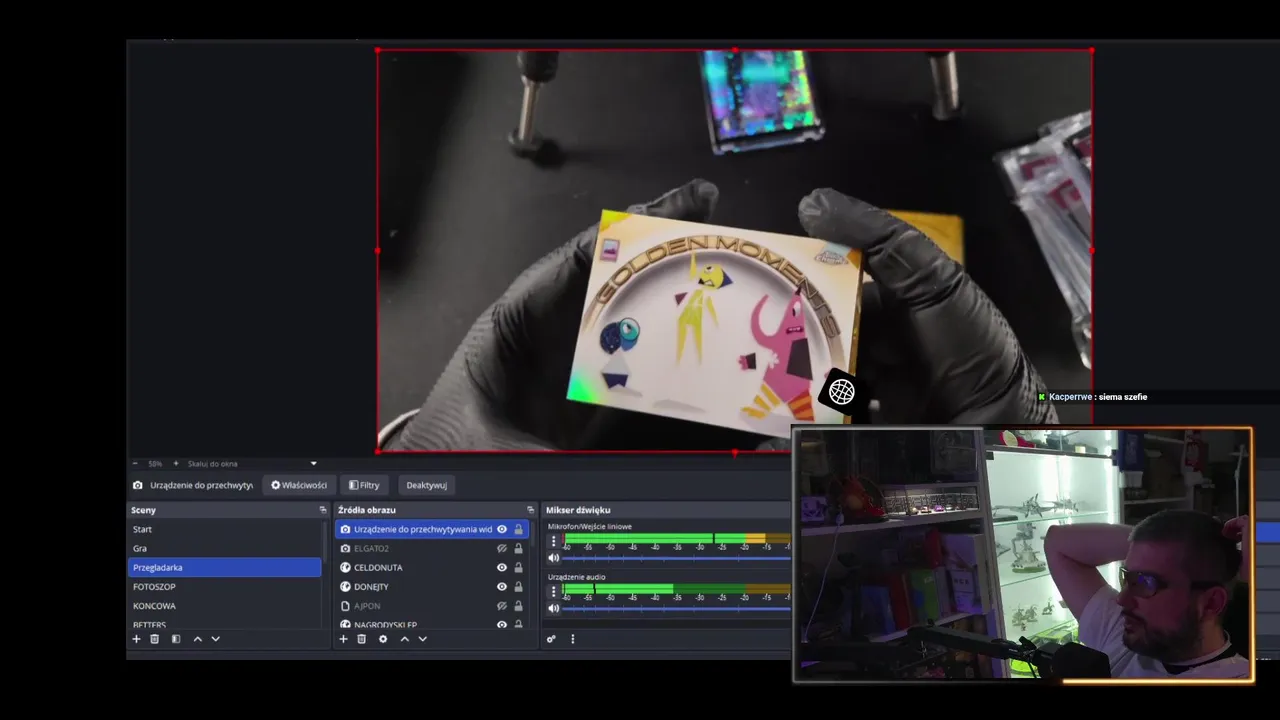Select the Gra scene

(x=225, y=548)
